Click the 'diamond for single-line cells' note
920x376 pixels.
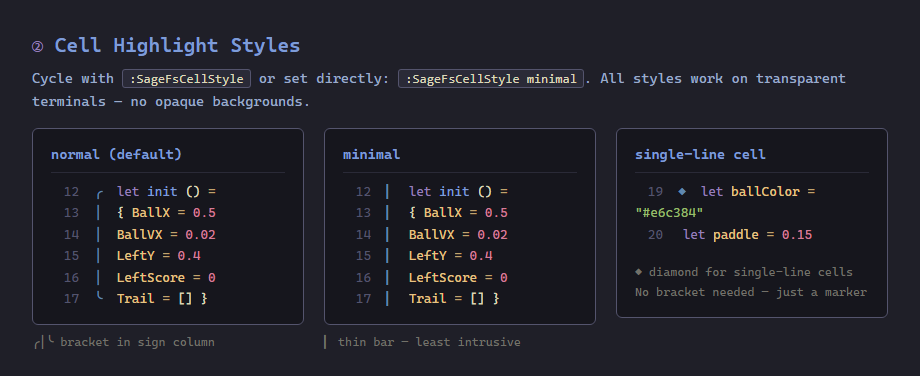[751, 272]
